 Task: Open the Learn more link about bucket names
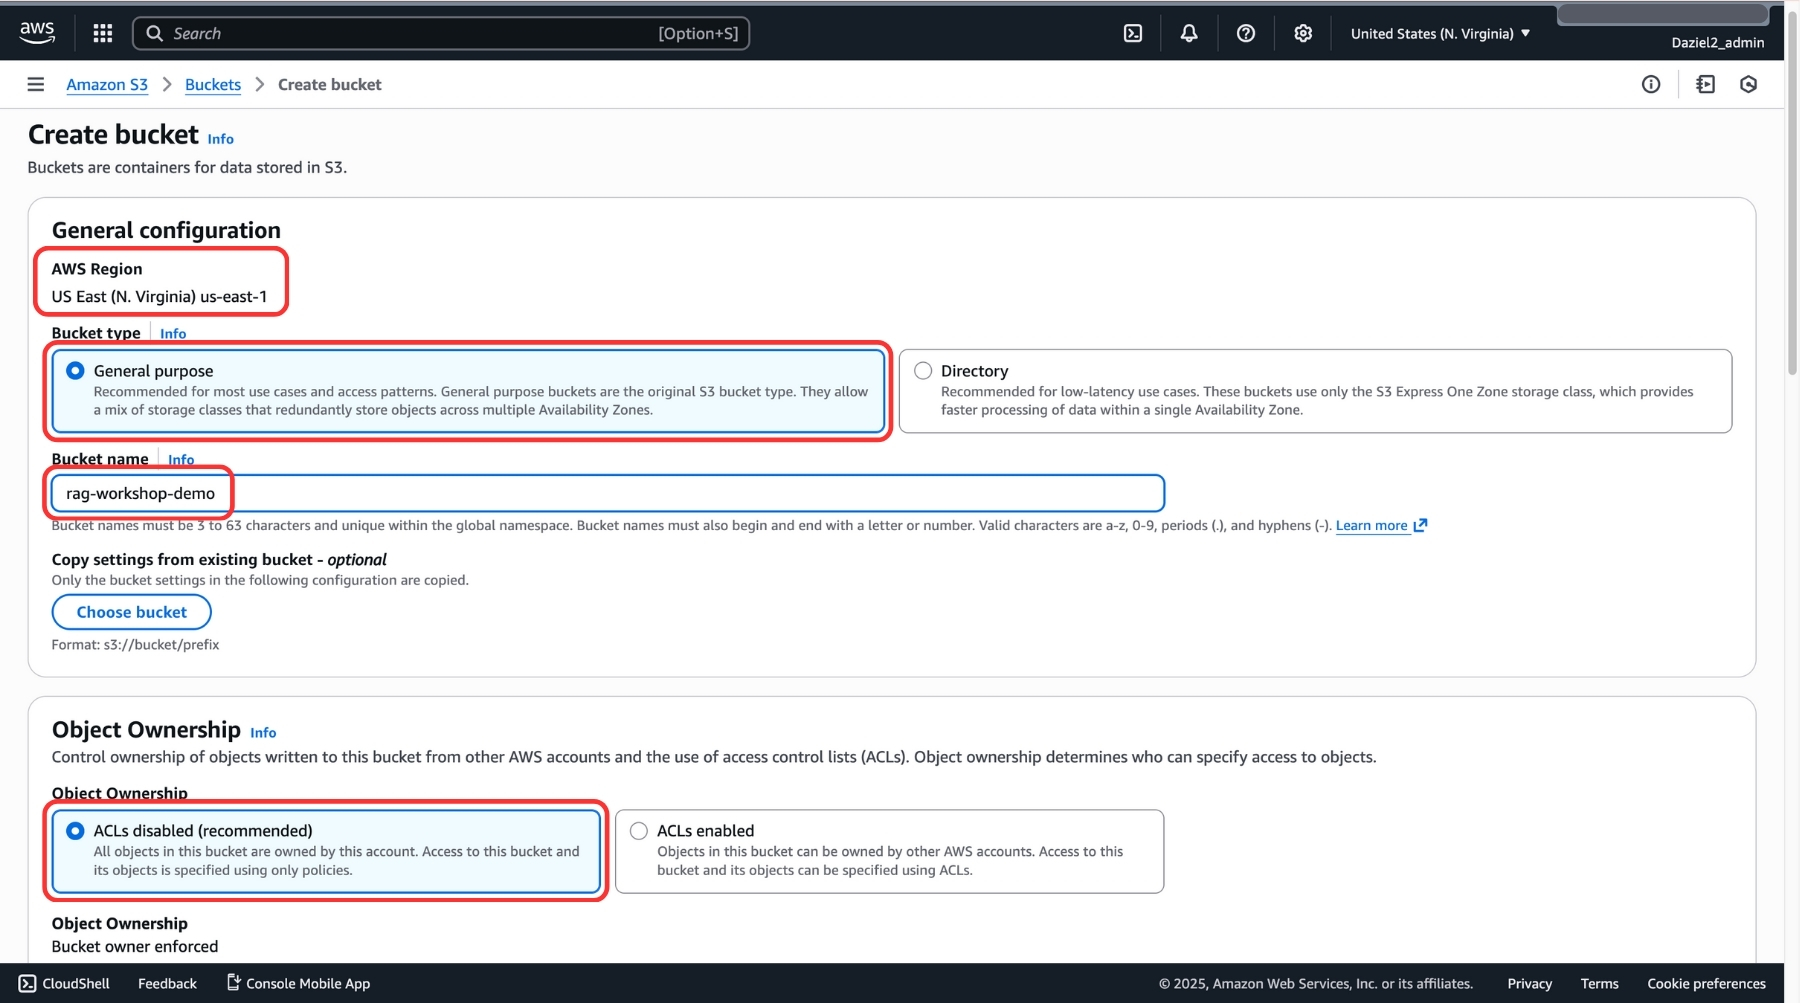(x=1373, y=525)
